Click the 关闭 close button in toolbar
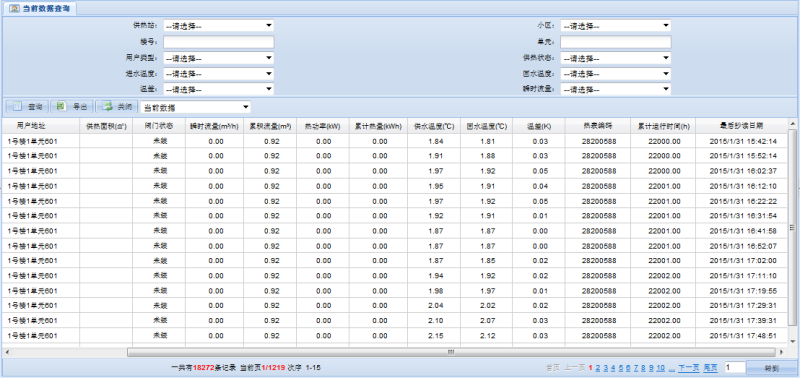 [x=117, y=107]
